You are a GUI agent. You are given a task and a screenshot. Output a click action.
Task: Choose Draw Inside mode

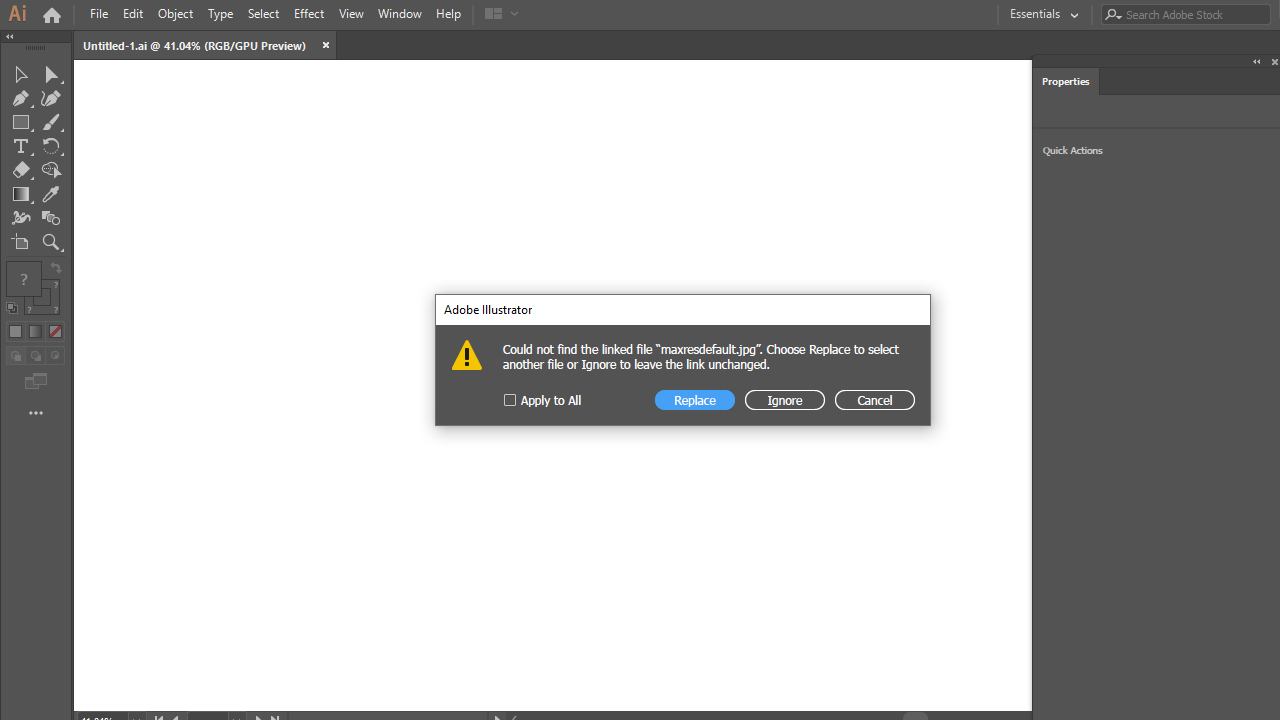point(56,356)
